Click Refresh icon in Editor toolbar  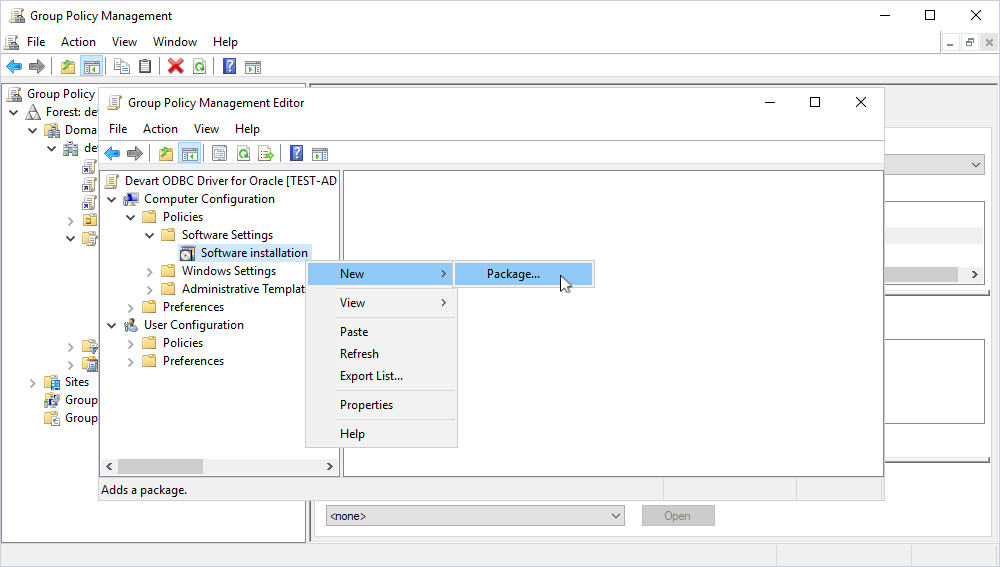(243, 153)
